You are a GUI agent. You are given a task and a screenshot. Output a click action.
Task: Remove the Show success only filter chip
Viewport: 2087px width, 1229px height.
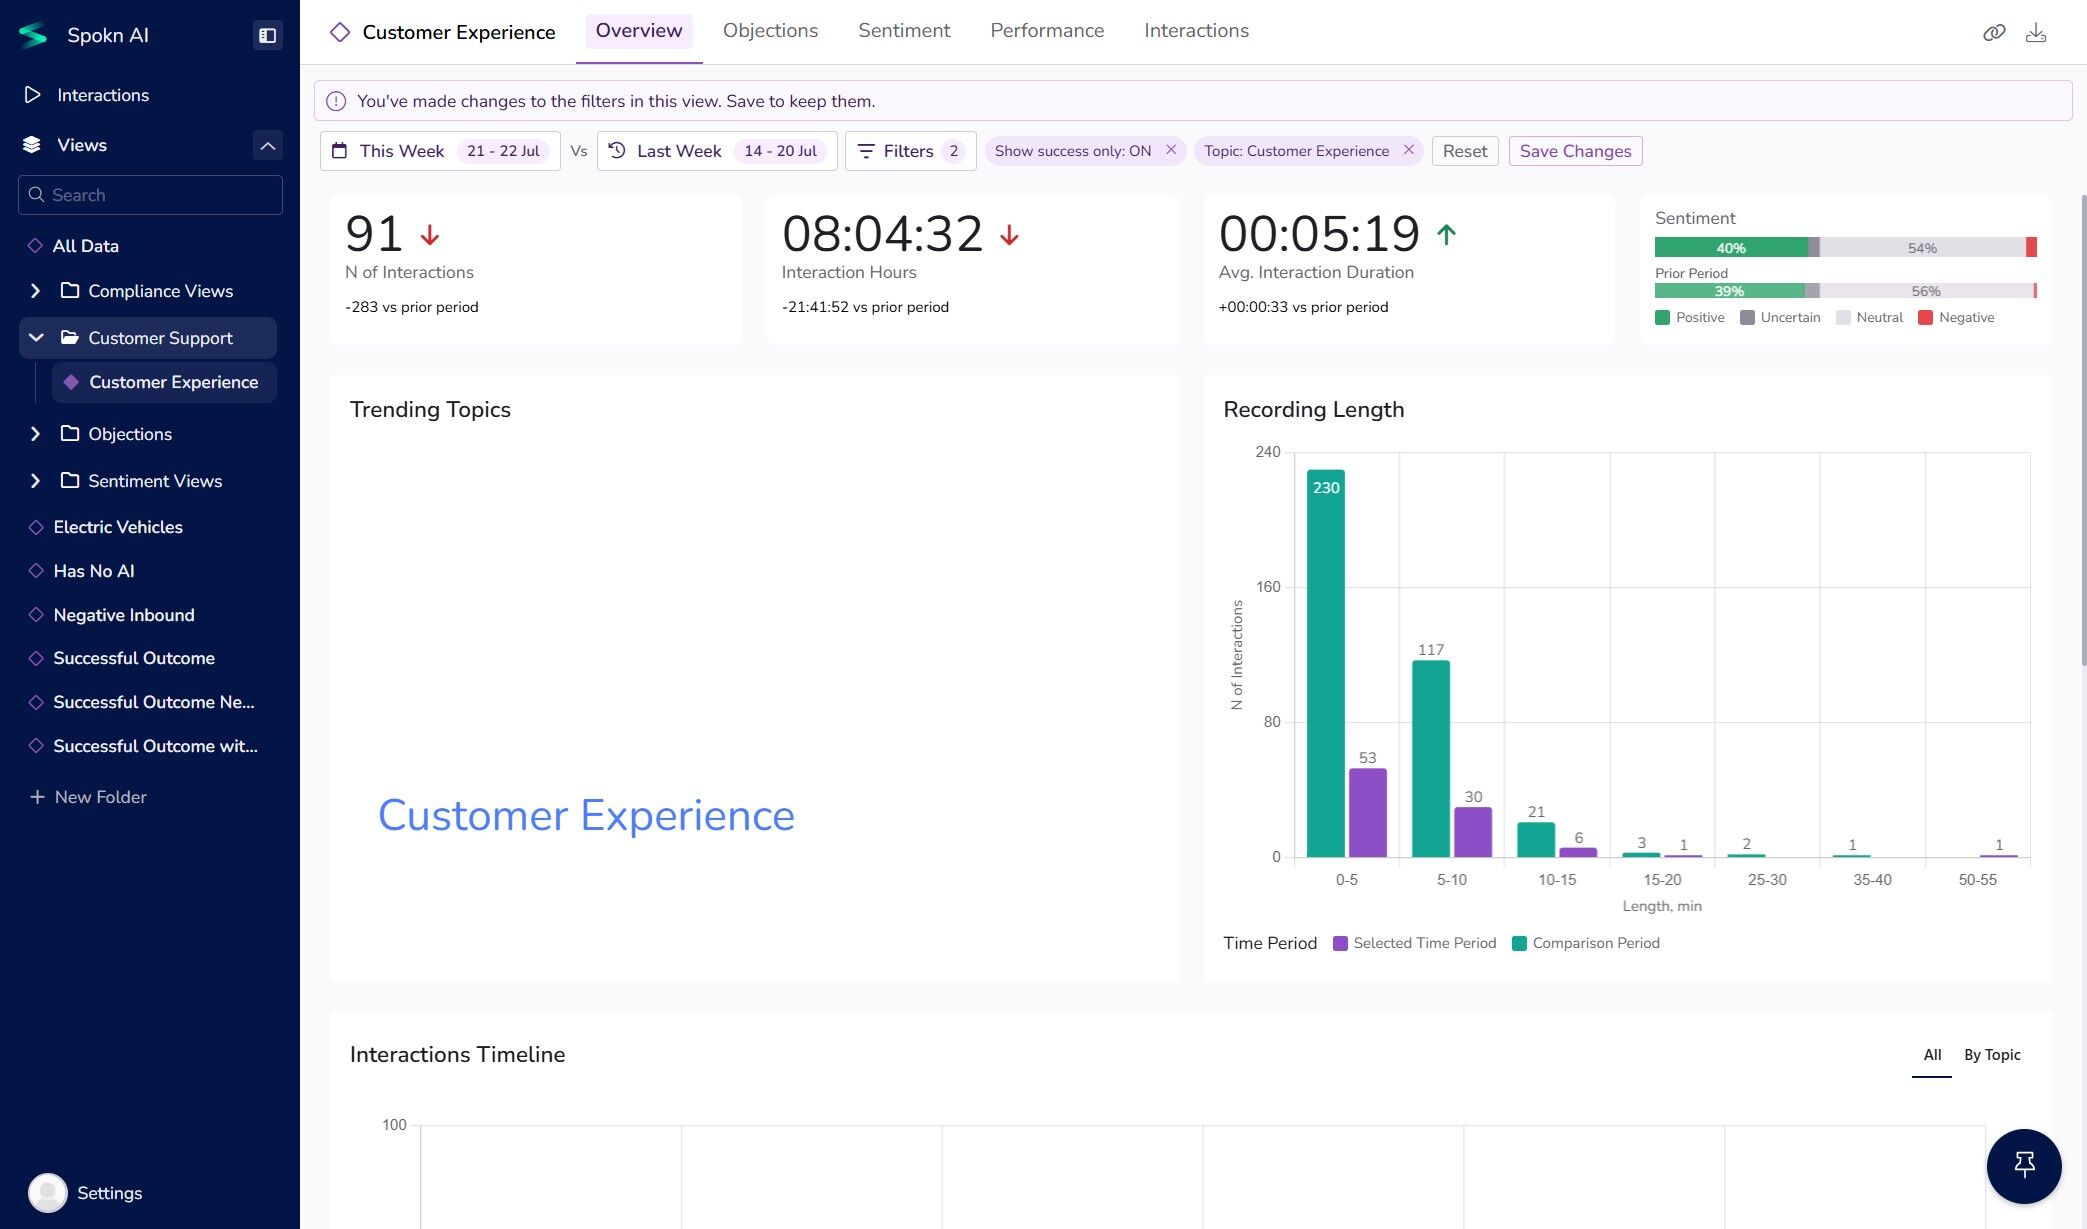click(1171, 150)
